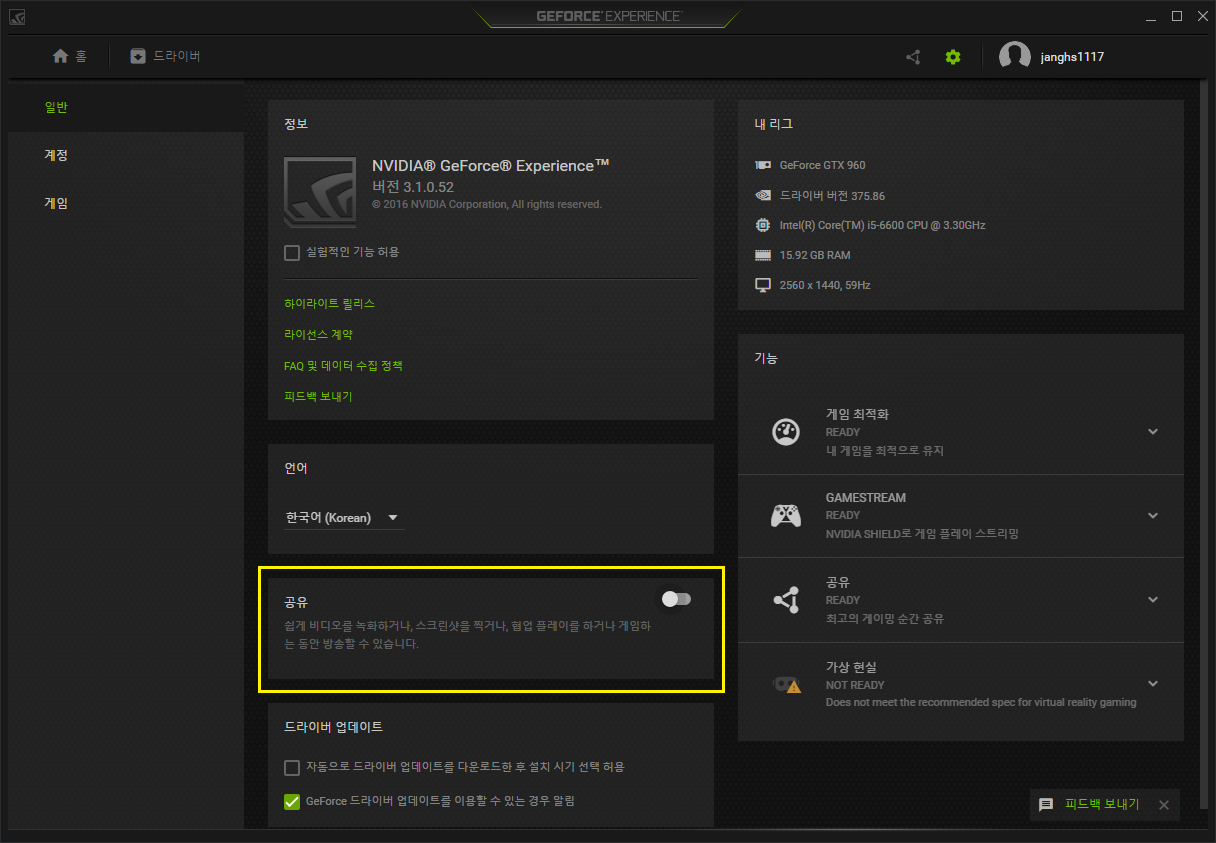Screen dimensions: 1216x843
Task: Open FAQ 및 데이터 수집 정책 link
Action: click(x=343, y=366)
